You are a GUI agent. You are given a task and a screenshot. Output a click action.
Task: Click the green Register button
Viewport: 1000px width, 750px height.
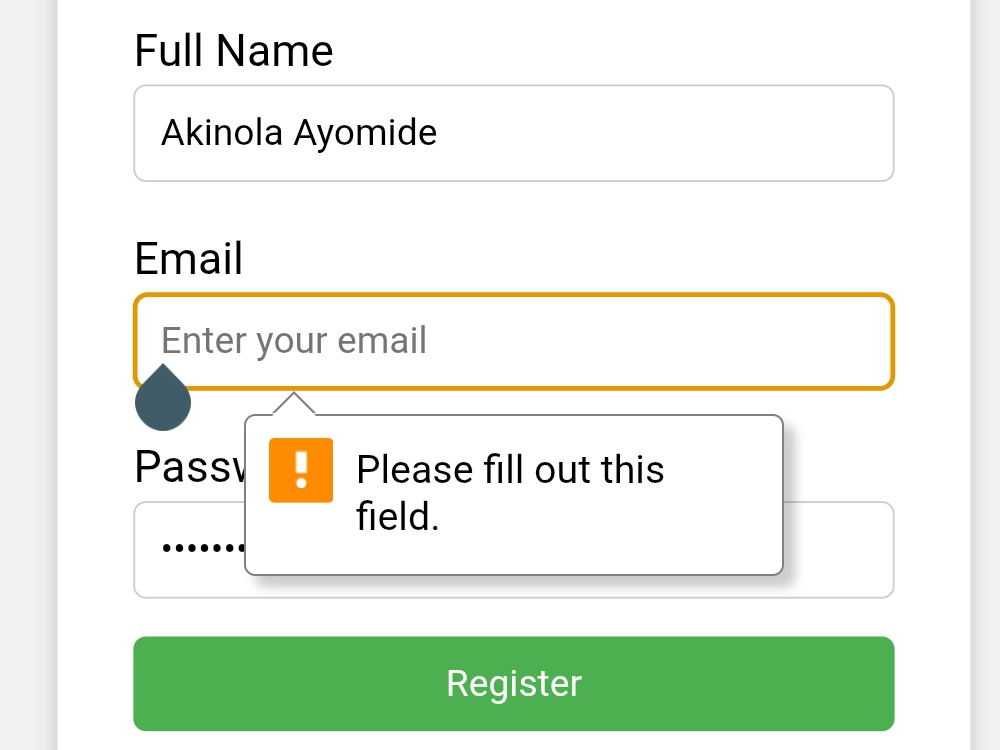pyautogui.click(x=514, y=684)
